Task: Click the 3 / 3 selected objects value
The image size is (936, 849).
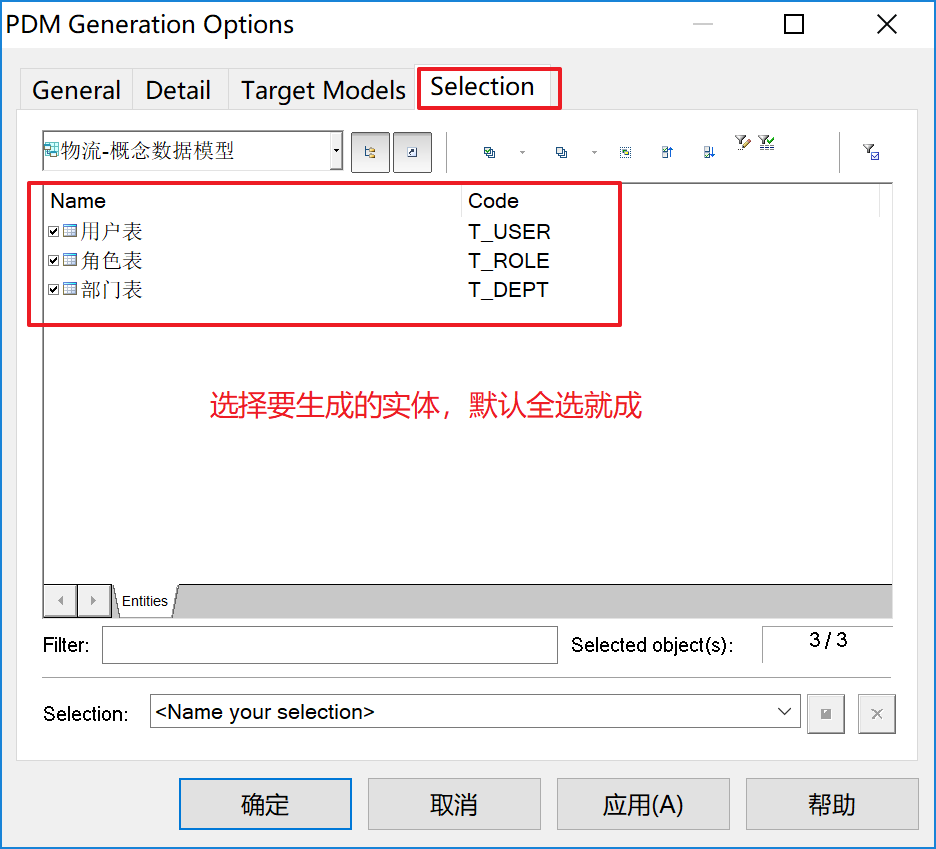Action: pyautogui.click(x=828, y=640)
